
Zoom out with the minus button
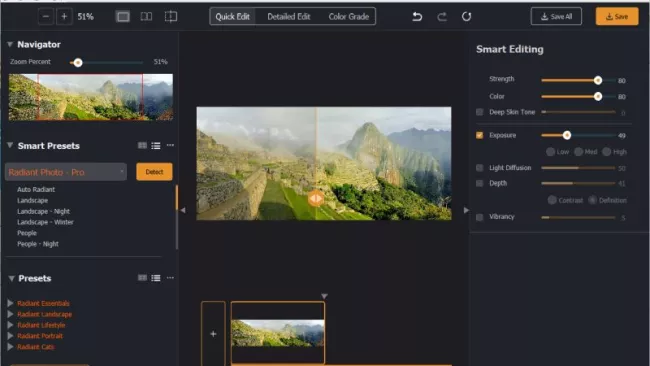46,17
